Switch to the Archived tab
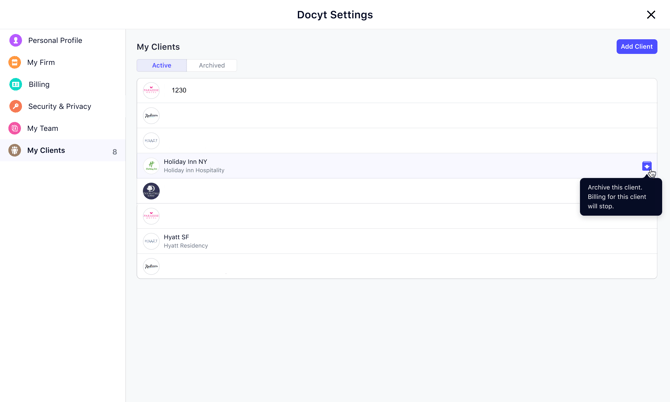 pyautogui.click(x=212, y=65)
